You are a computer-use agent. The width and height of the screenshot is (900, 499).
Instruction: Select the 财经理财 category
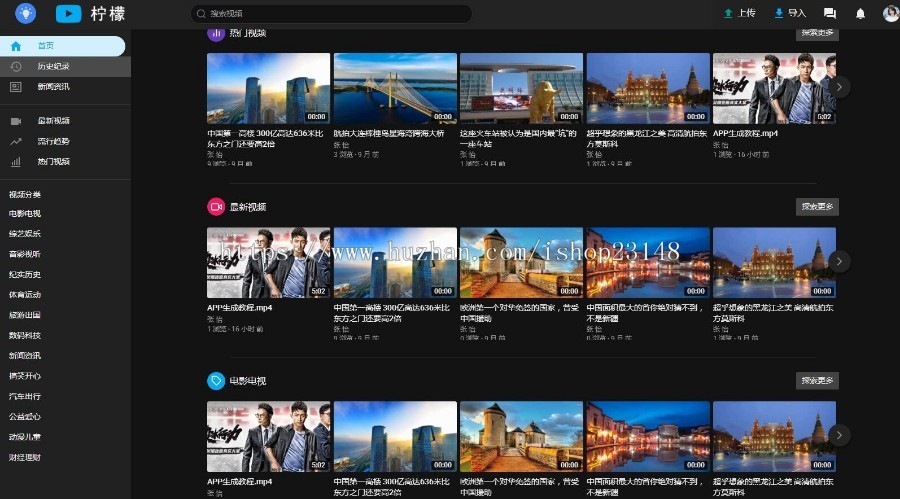pos(25,457)
